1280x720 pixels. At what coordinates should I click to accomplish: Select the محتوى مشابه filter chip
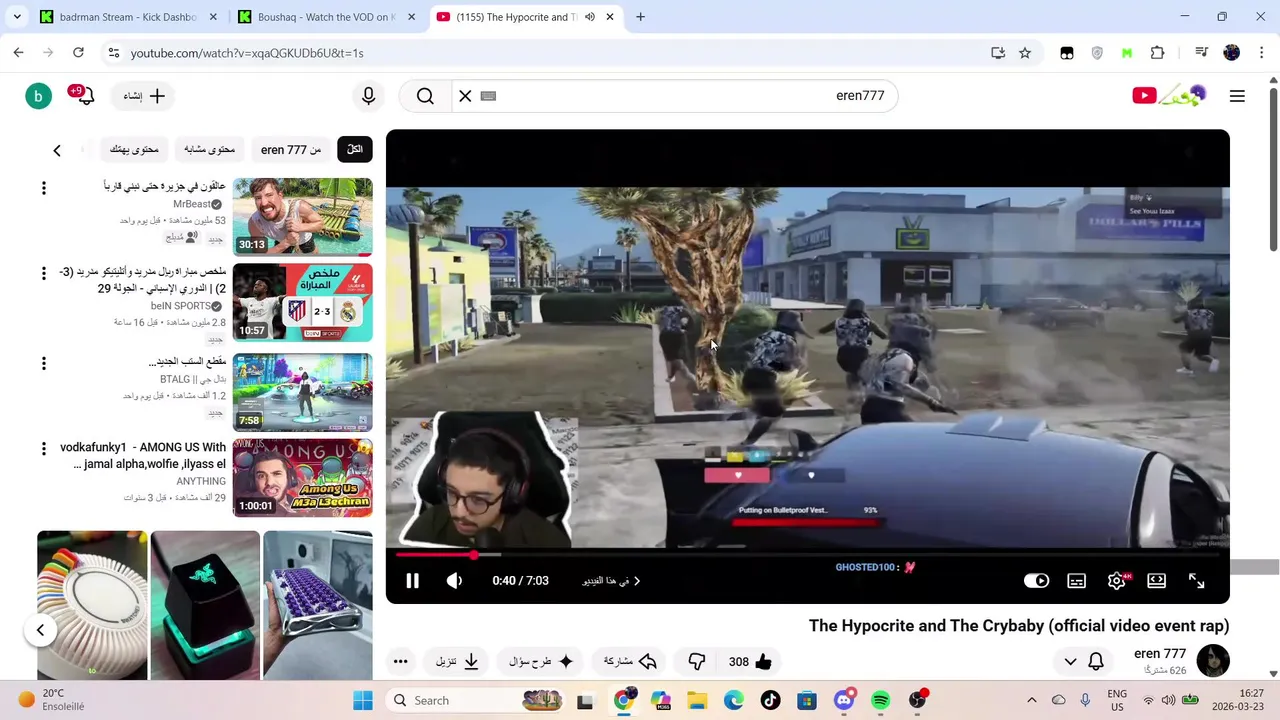(209, 149)
